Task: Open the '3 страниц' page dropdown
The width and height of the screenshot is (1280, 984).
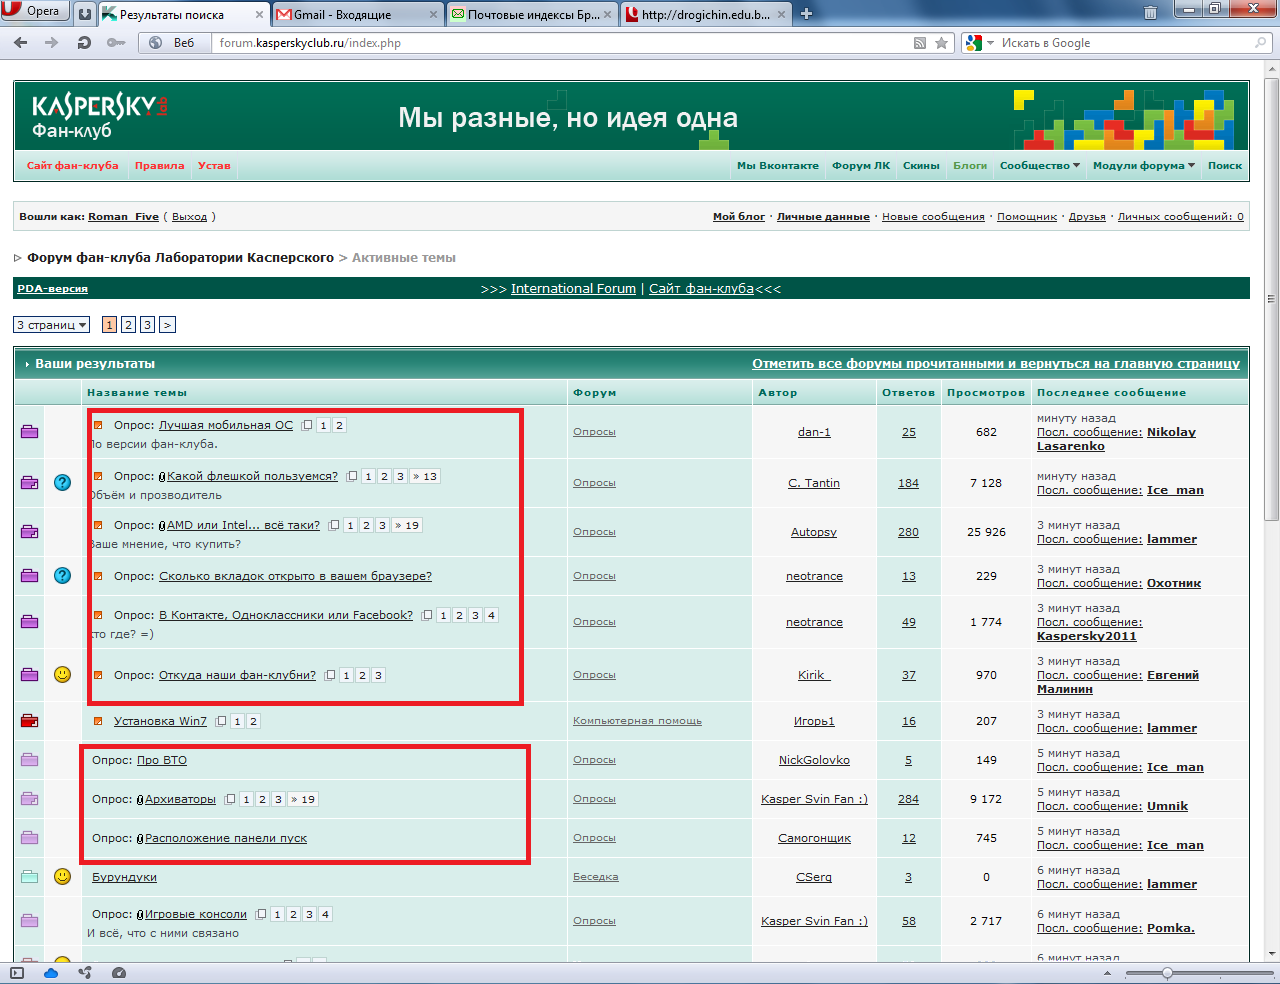Action: tap(51, 325)
